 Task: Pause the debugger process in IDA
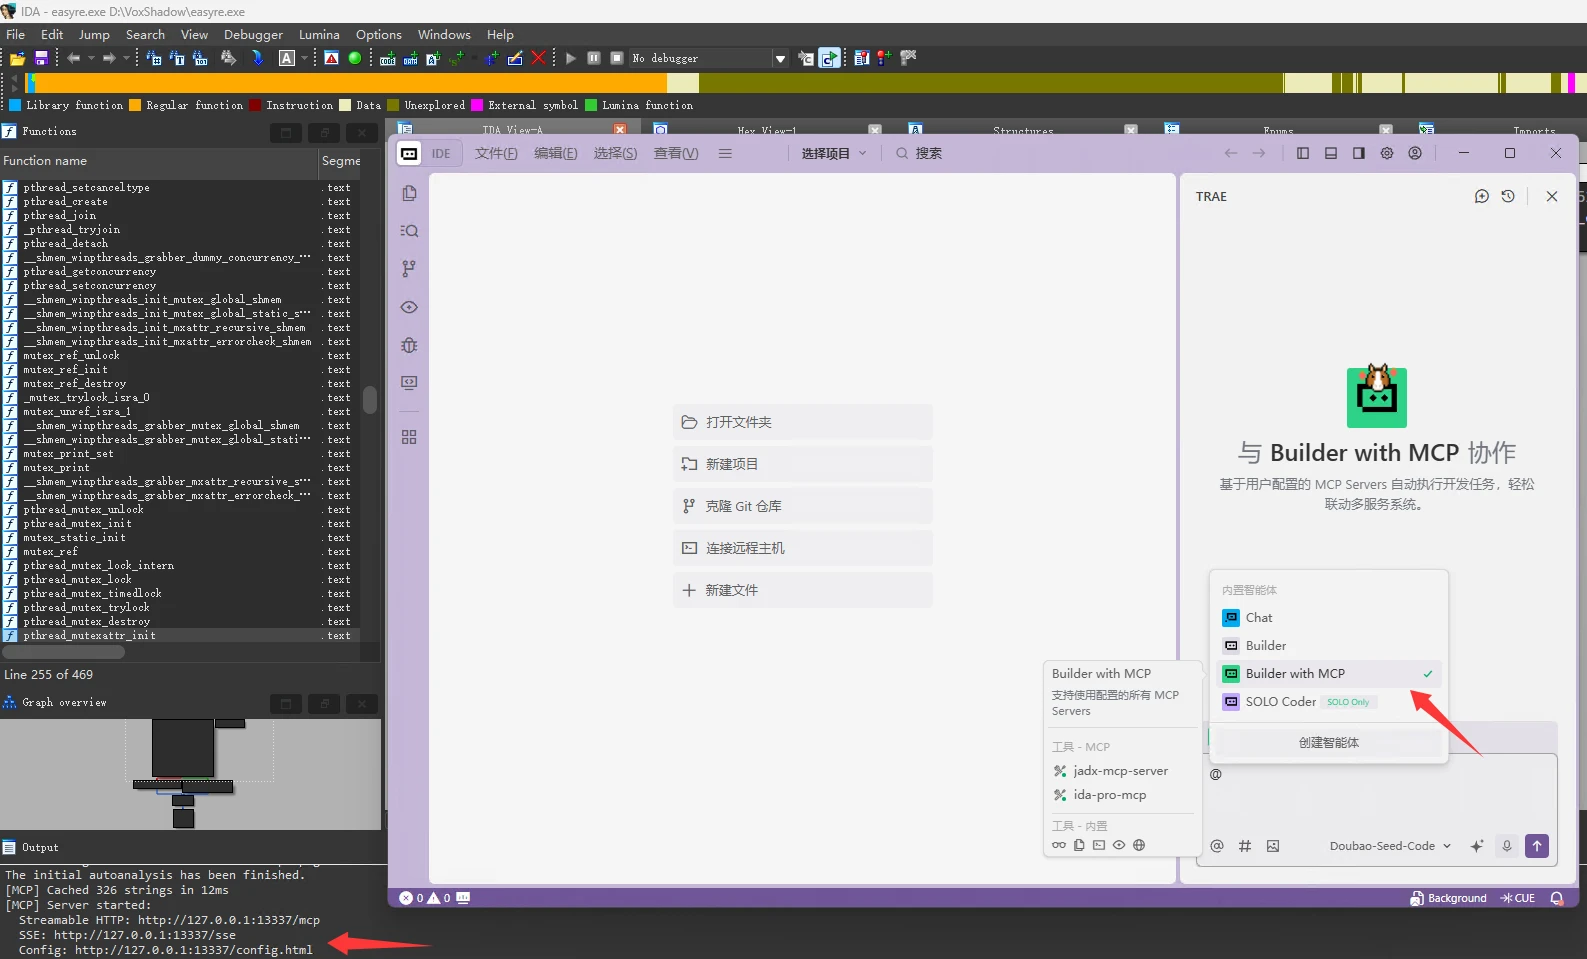pyautogui.click(x=593, y=58)
